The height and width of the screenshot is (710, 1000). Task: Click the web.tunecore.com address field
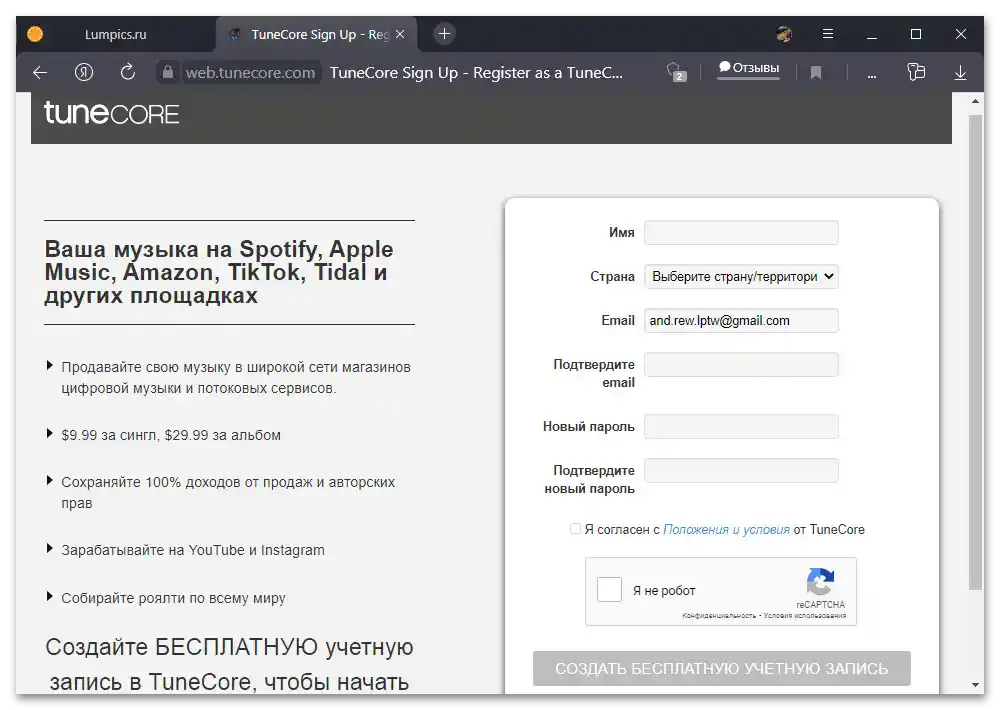251,73
